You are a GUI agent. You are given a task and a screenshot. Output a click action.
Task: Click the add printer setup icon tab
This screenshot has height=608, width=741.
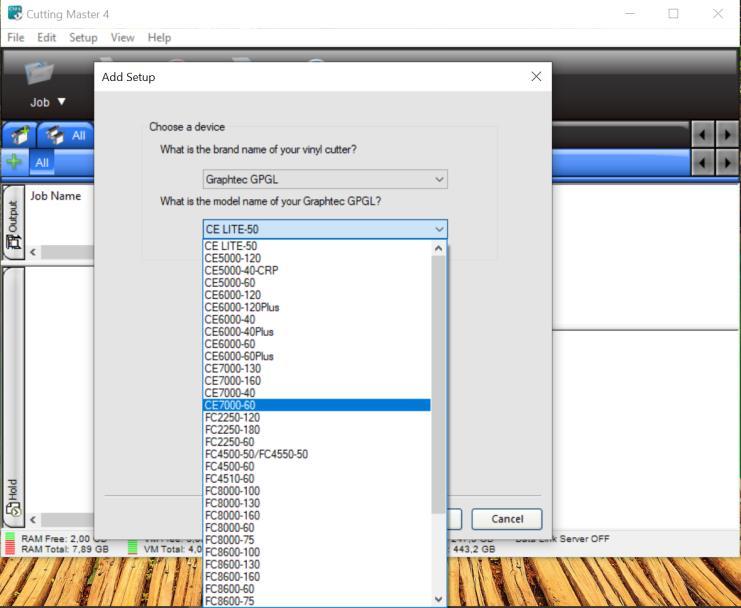(x=20, y=136)
